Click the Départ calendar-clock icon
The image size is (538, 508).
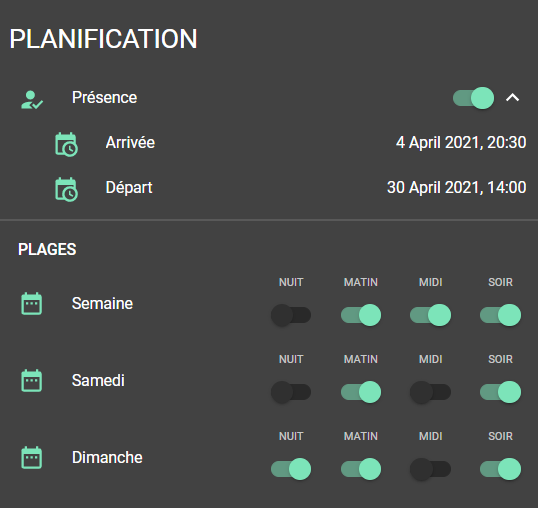tap(66, 189)
